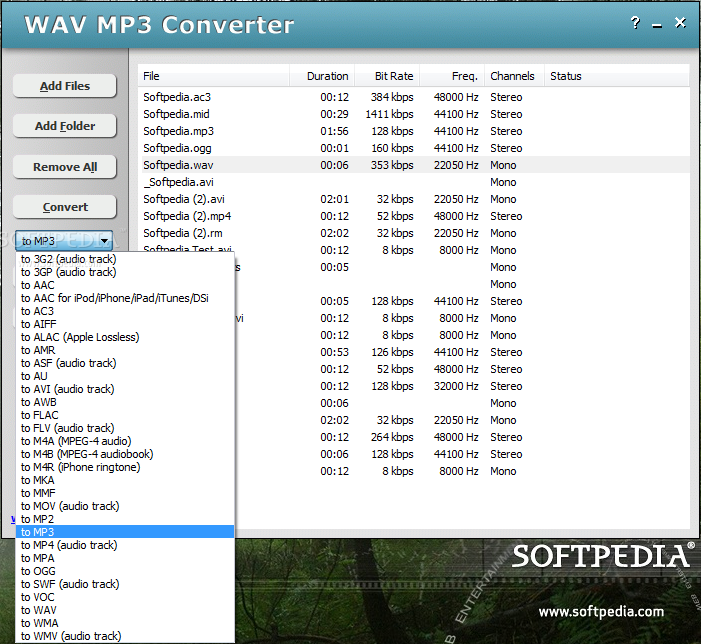Screen dimensions: 701x644
Task: Select Softpedia.ogg file row
Action: tap(416, 148)
